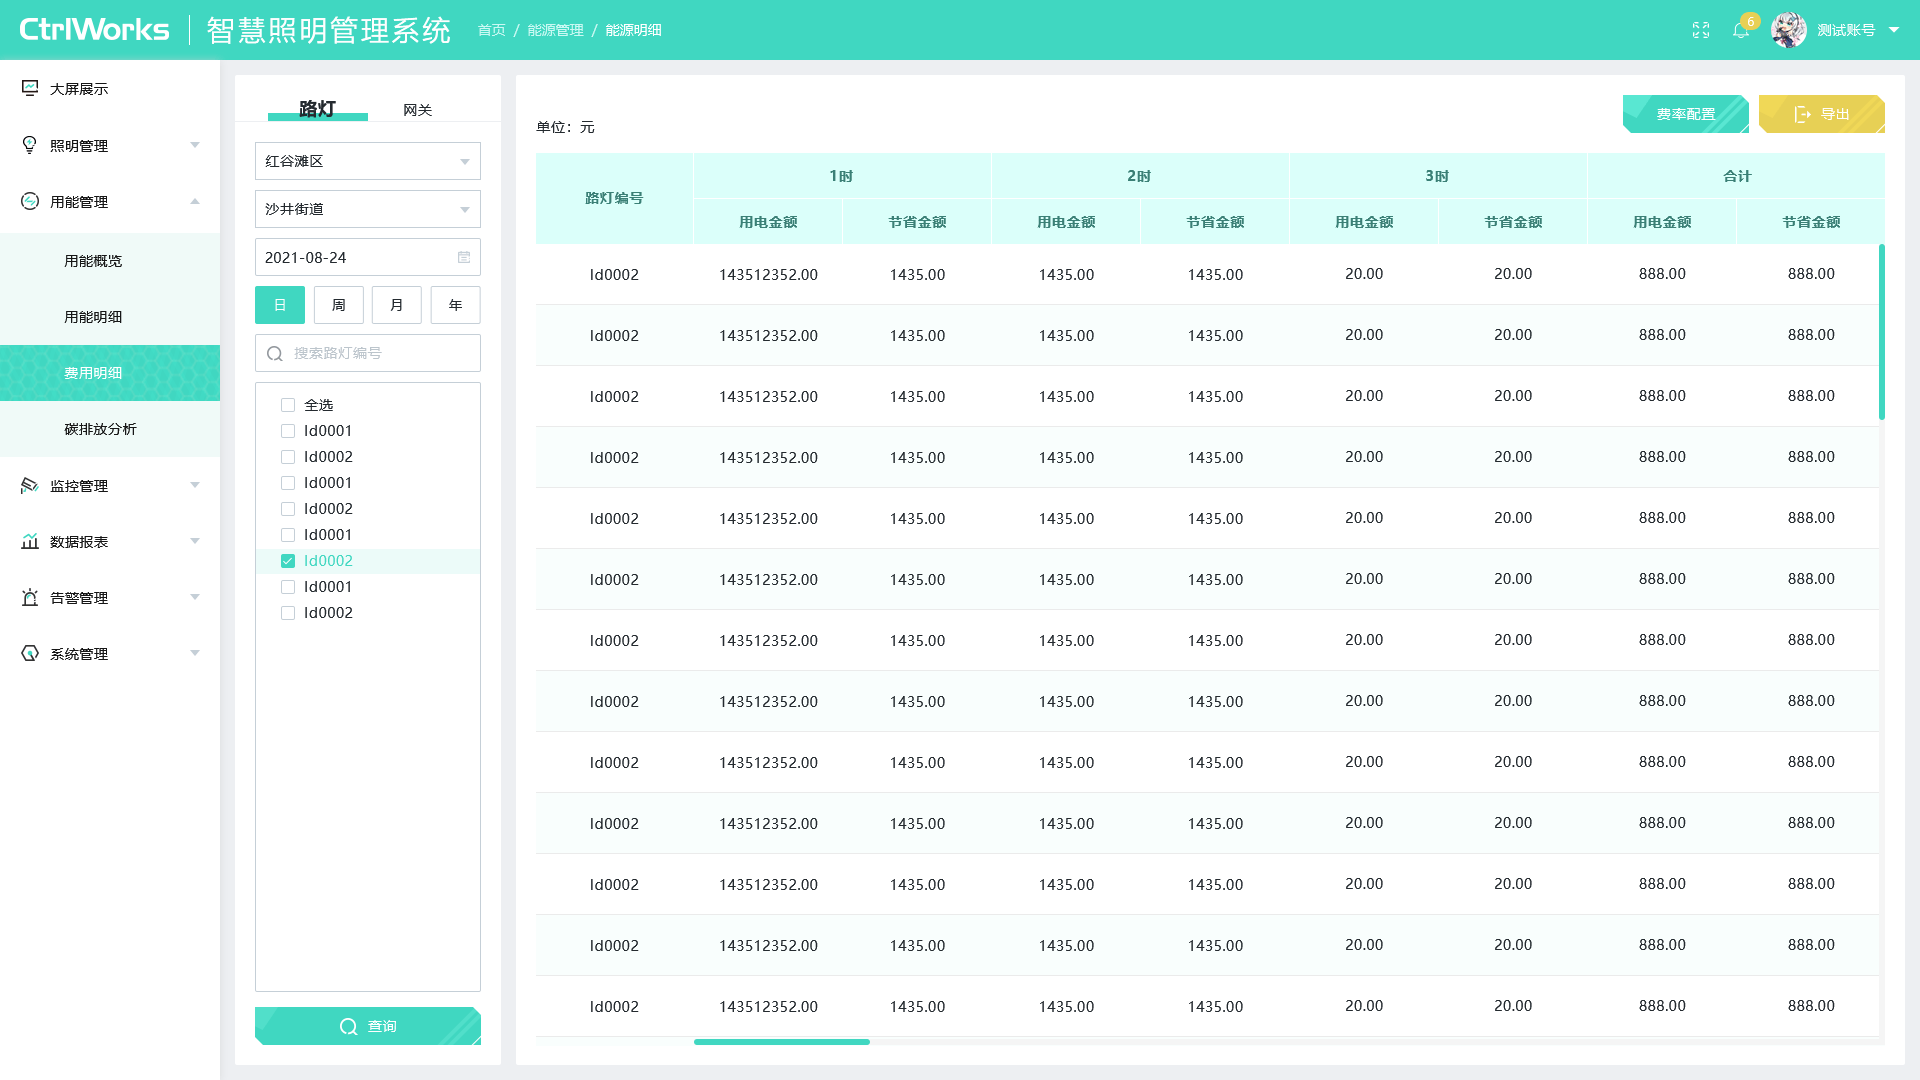Open the 沙井街道 street dropdown
This screenshot has width=1920, height=1080.
368,209
